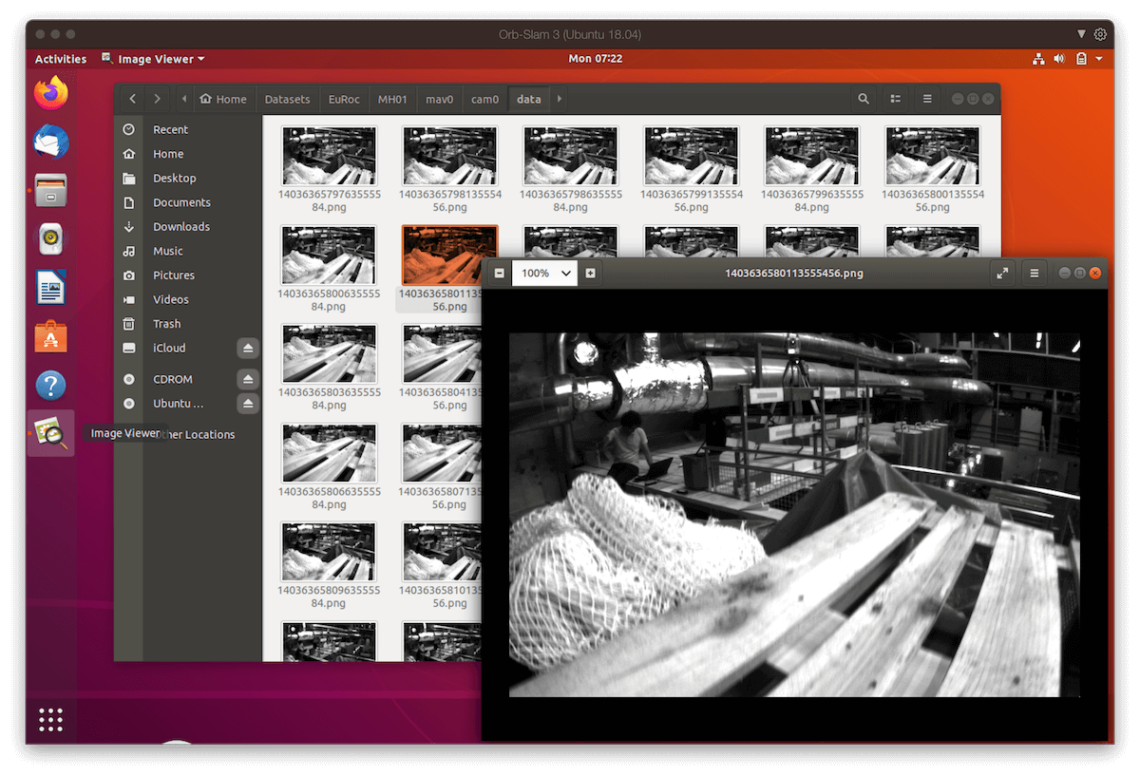1140x776 pixels.
Task: Navigate to the Datasets breadcrumb folder
Action: (287, 99)
